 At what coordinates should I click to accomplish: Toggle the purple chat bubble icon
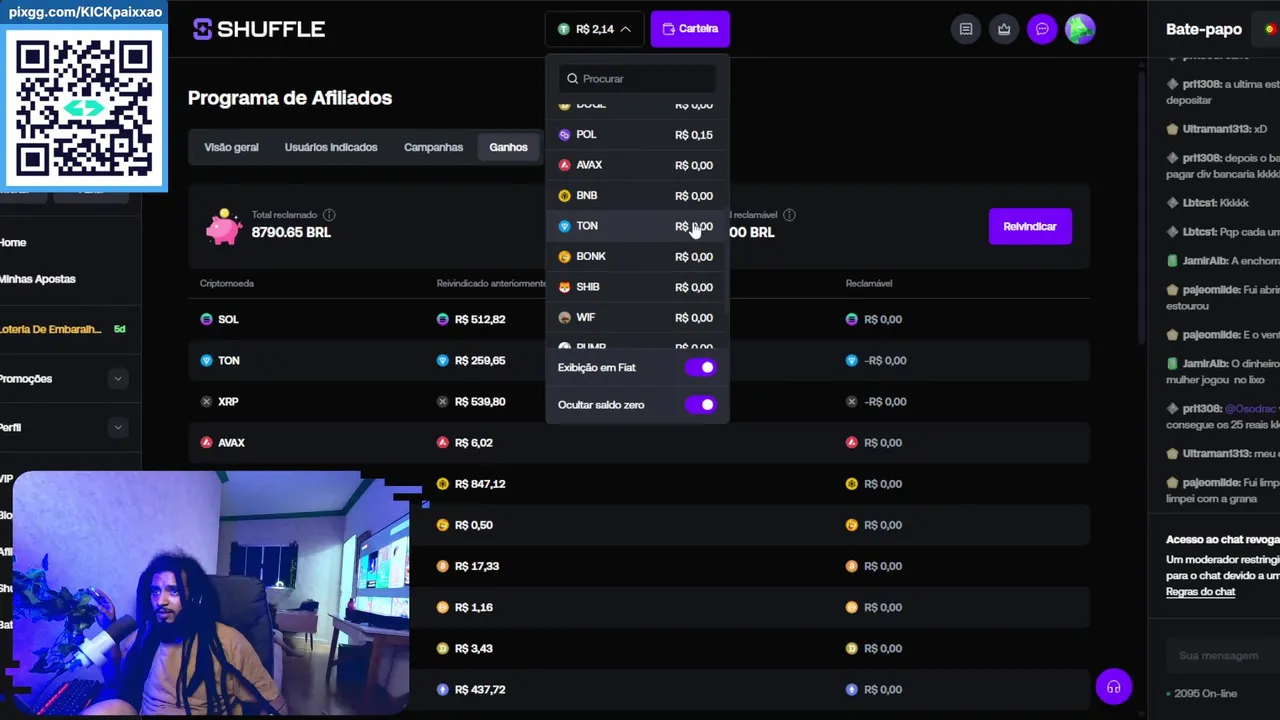point(1042,29)
